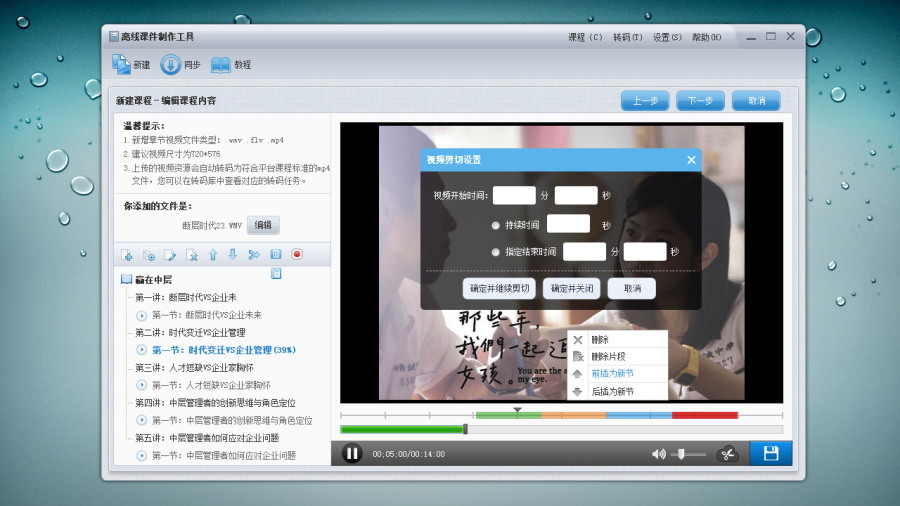Choose 后插为新节 from the context menu

(x=612, y=391)
